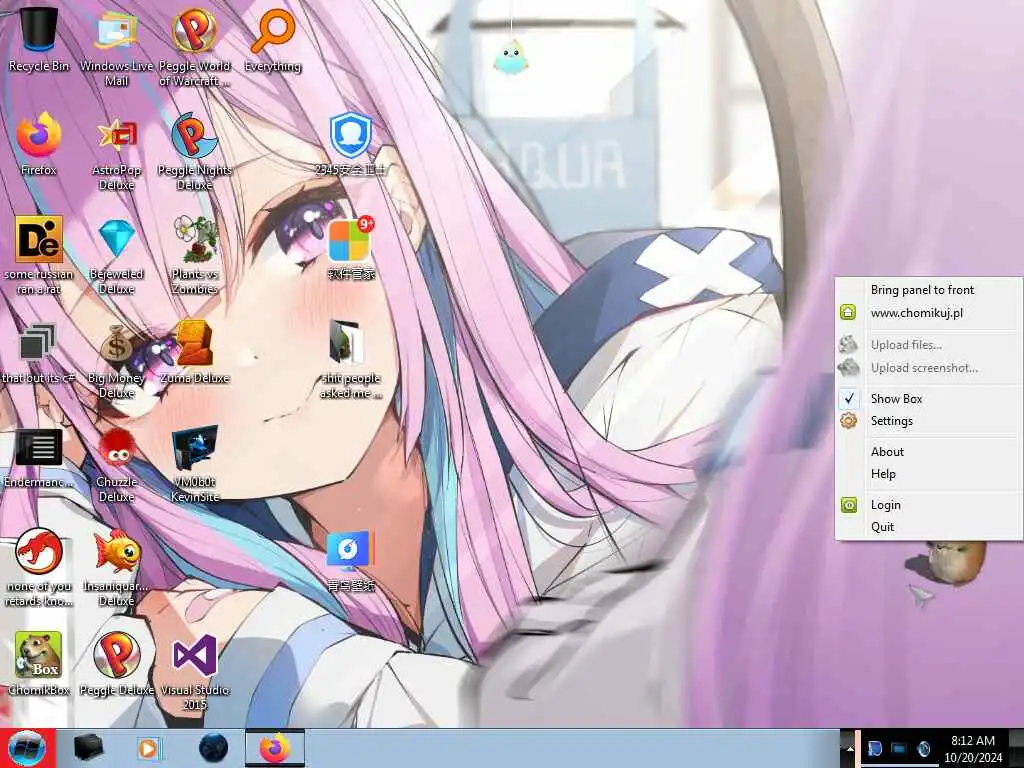Image resolution: width=1024 pixels, height=768 pixels.
Task: Open the network tray icon
Action: tap(899, 748)
